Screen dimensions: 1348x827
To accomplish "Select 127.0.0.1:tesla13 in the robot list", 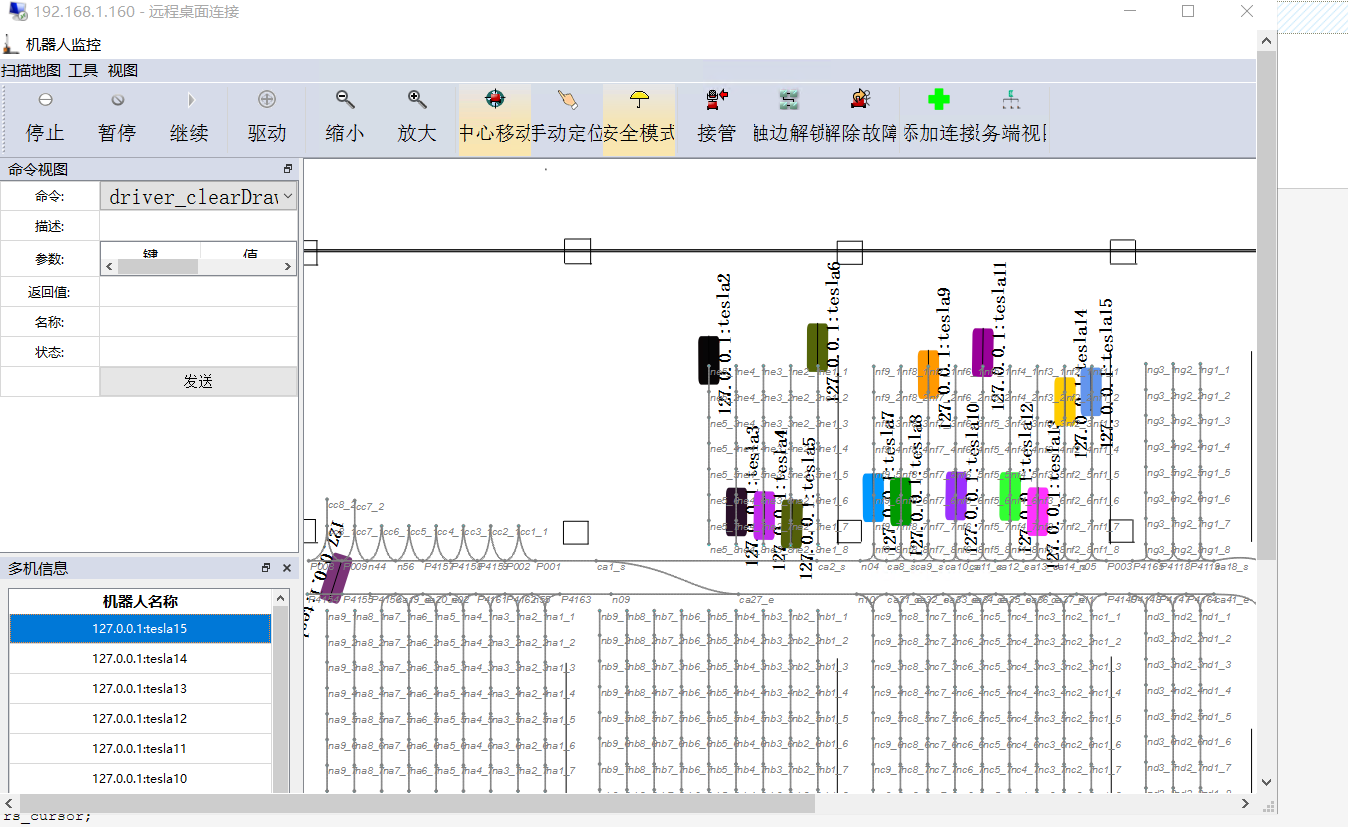I will [140, 689].
